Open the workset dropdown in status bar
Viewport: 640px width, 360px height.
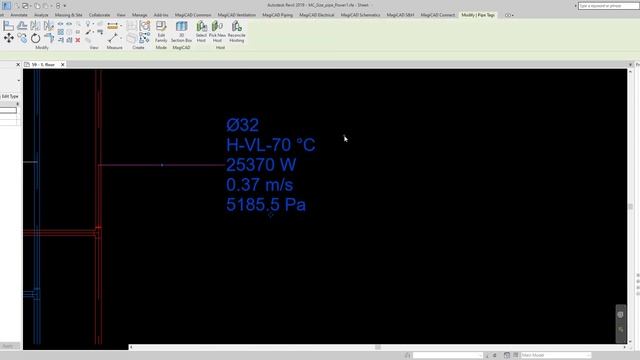click(x=448, y=355)
